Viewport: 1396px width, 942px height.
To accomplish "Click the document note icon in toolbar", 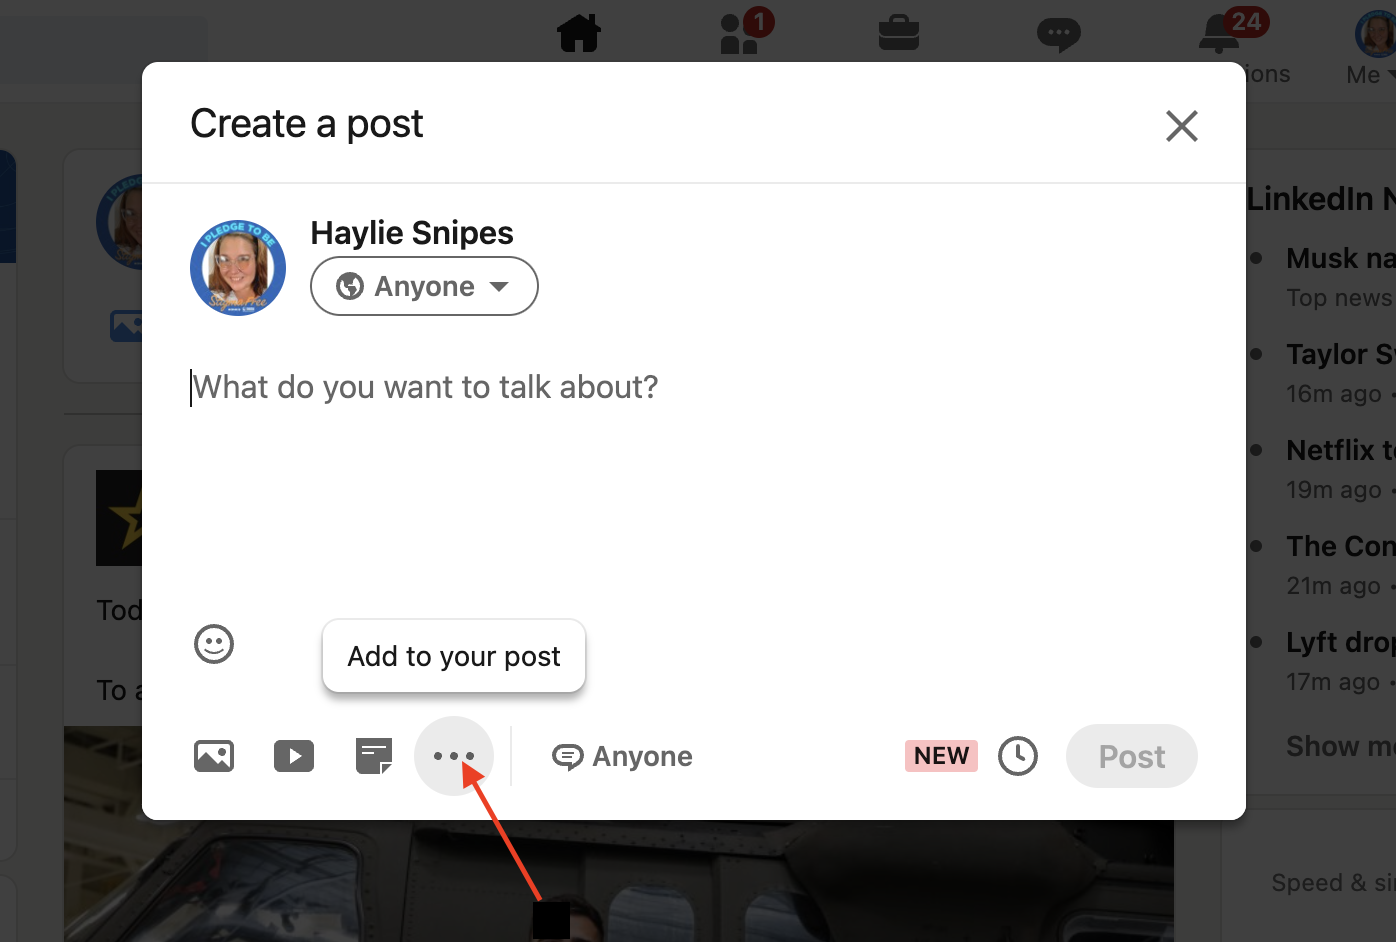I will click(x=374, y=756).
